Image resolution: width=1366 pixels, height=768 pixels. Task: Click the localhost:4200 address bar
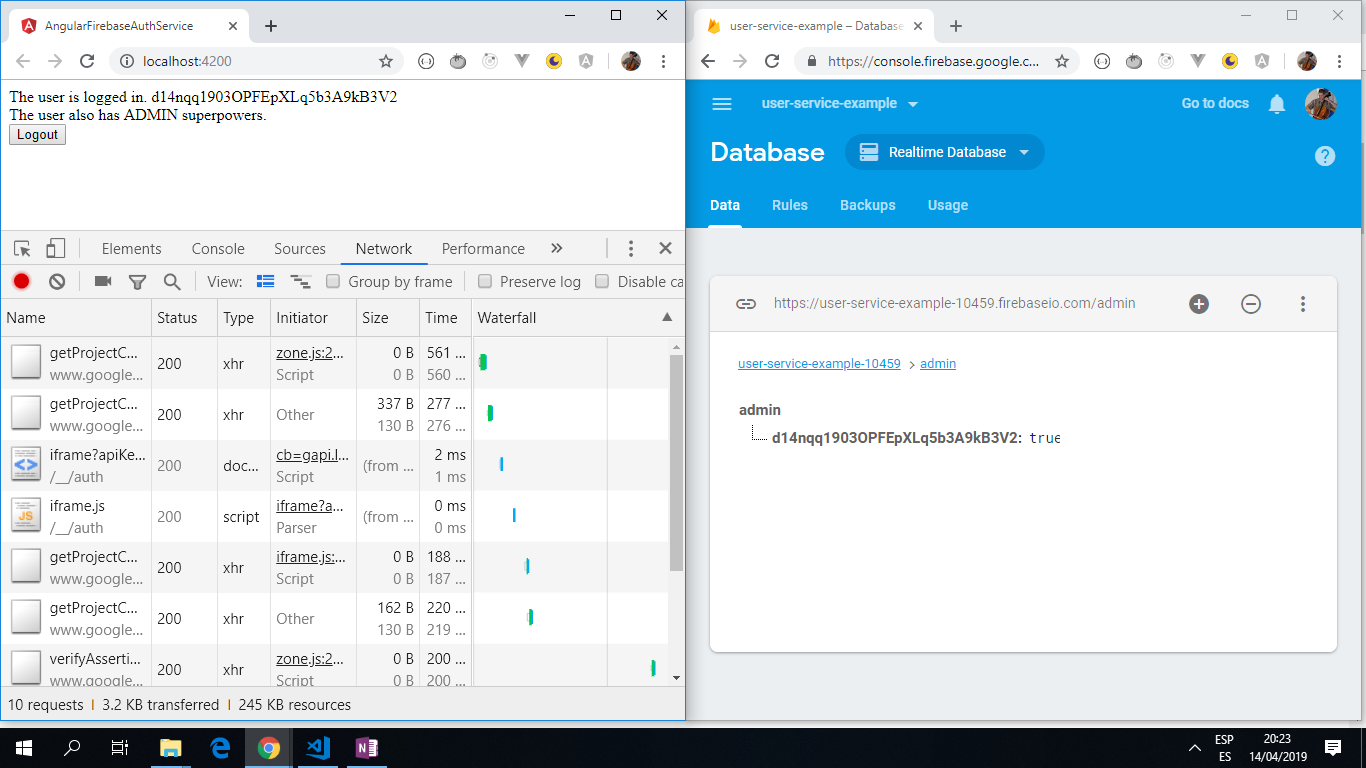256,61
